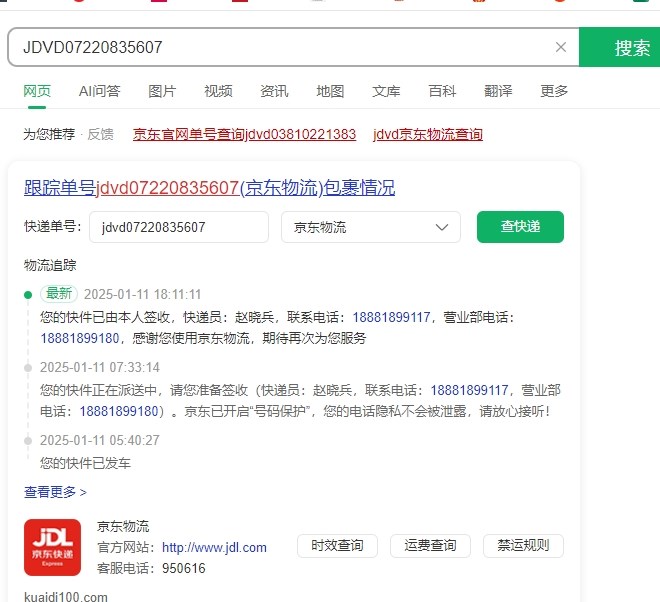Go to the 资讯 tab
This screenshot has height=602, width=660.
[274, 91]
